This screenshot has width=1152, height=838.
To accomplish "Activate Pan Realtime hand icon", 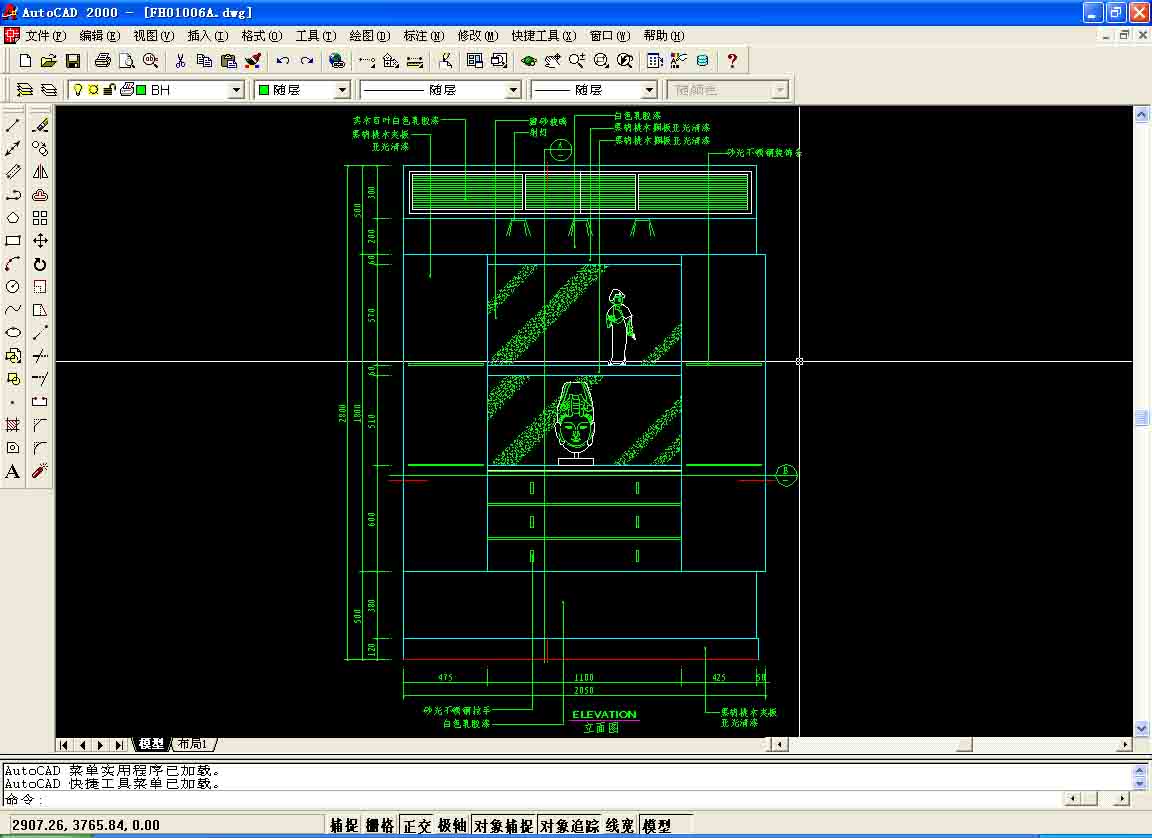I will coord(552,61).
